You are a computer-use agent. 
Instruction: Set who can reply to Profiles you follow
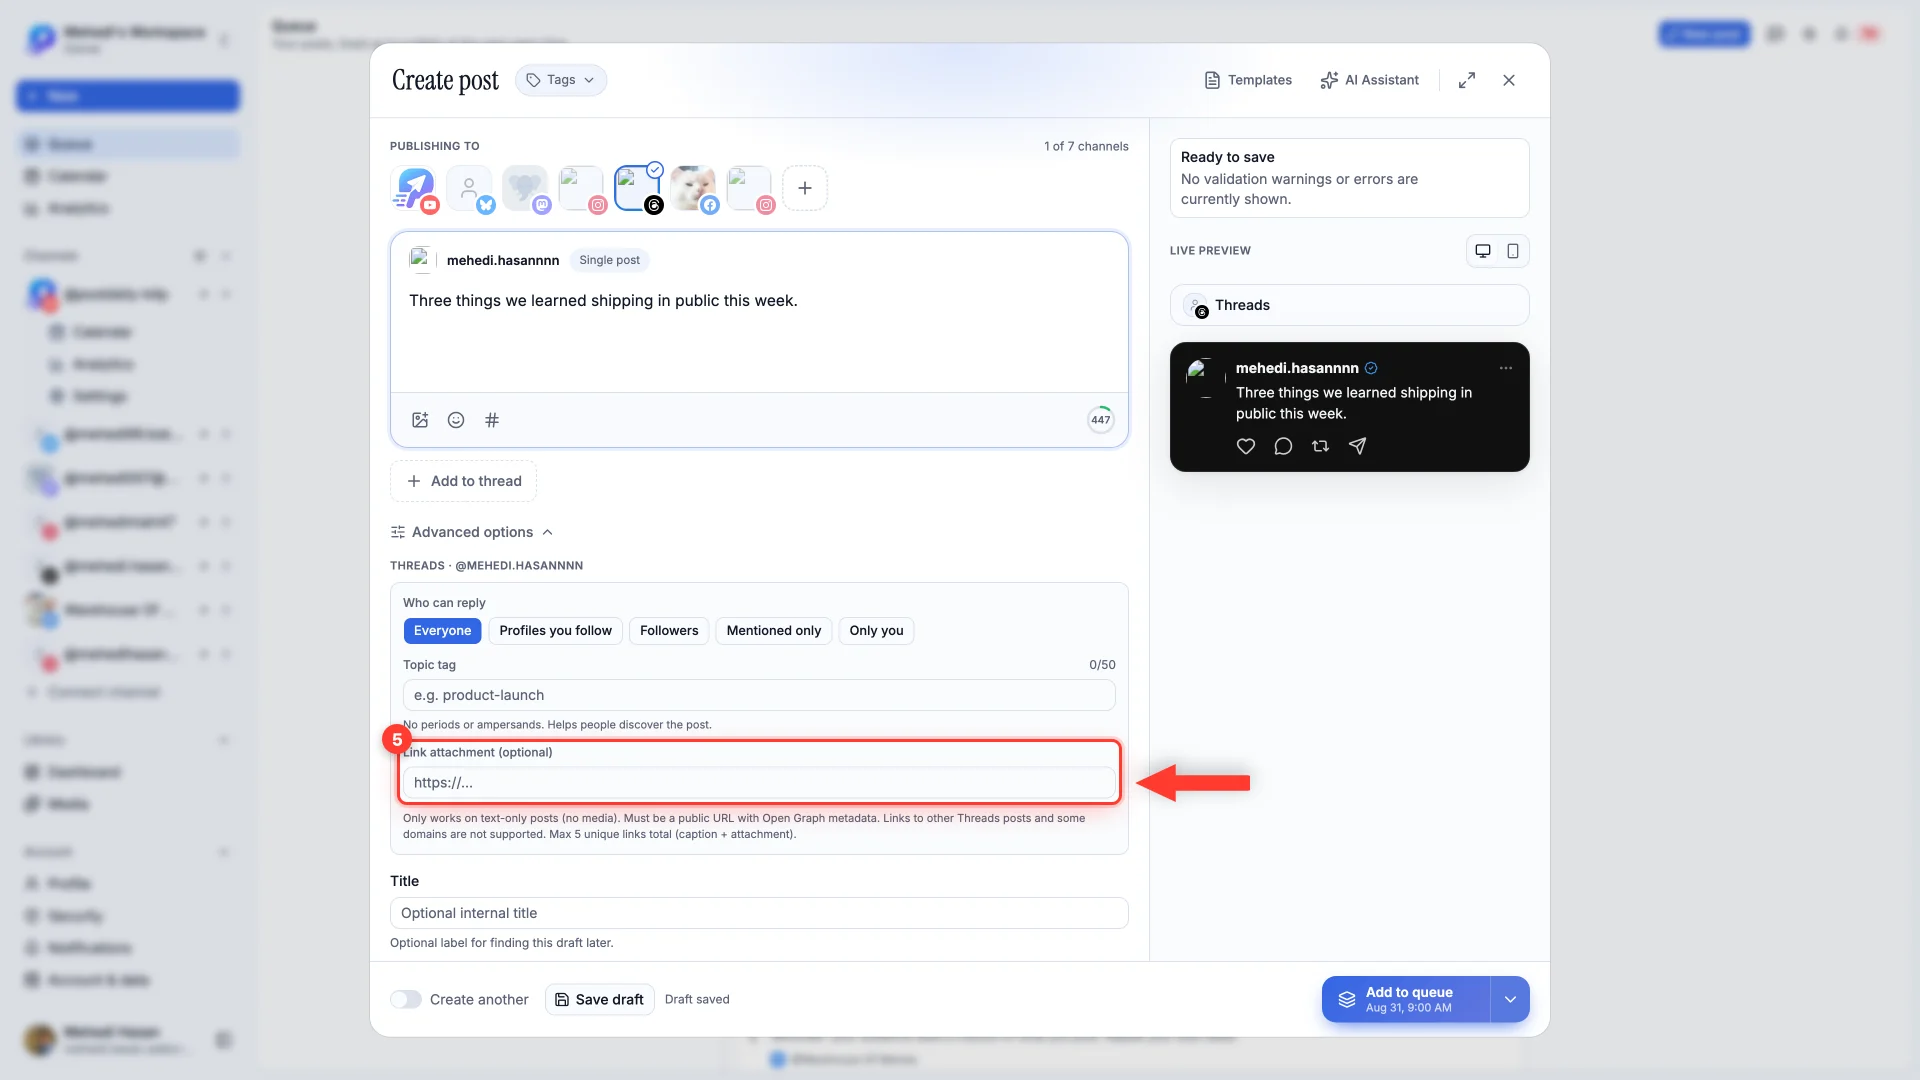click(555, 631)
